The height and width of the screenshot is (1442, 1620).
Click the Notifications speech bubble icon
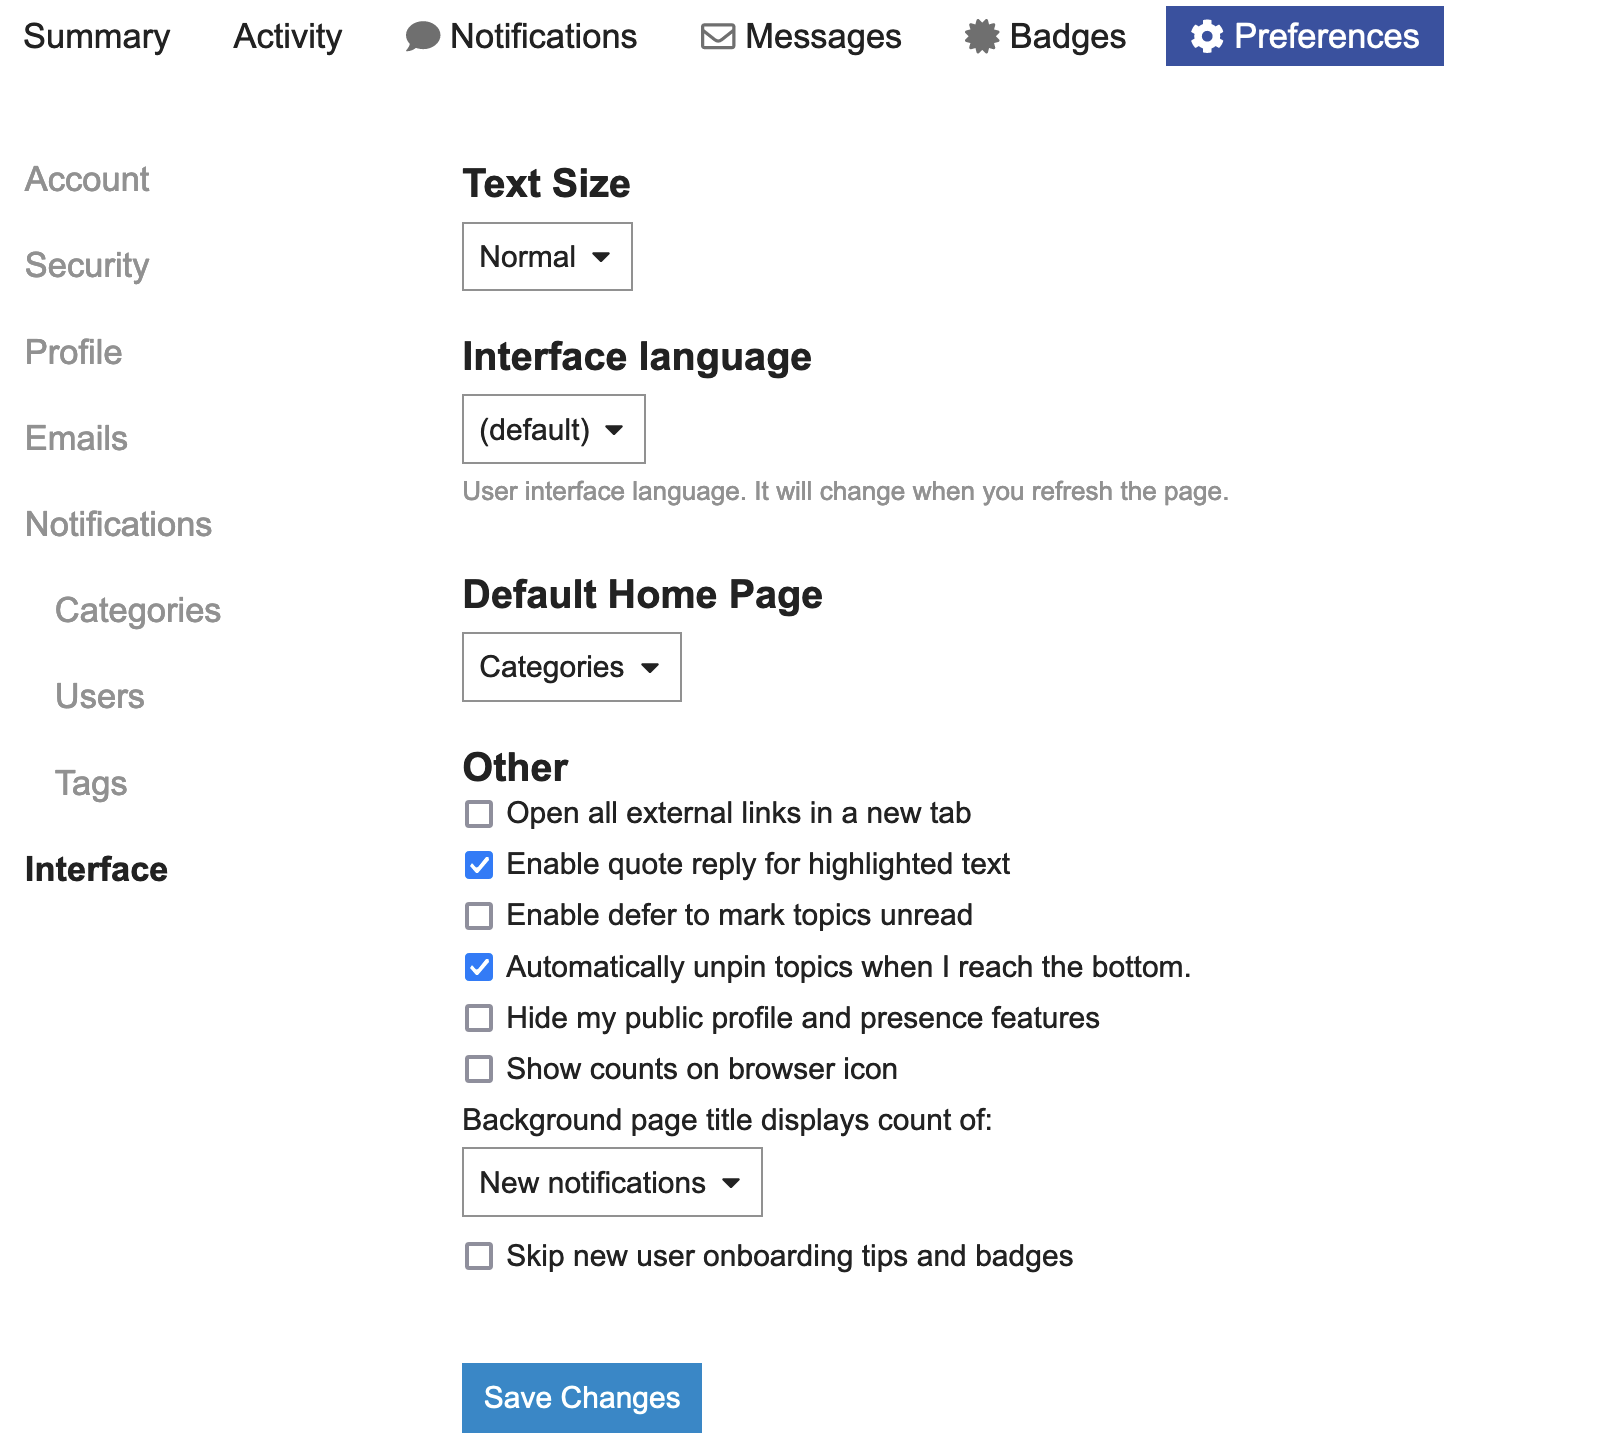[422, 37]
